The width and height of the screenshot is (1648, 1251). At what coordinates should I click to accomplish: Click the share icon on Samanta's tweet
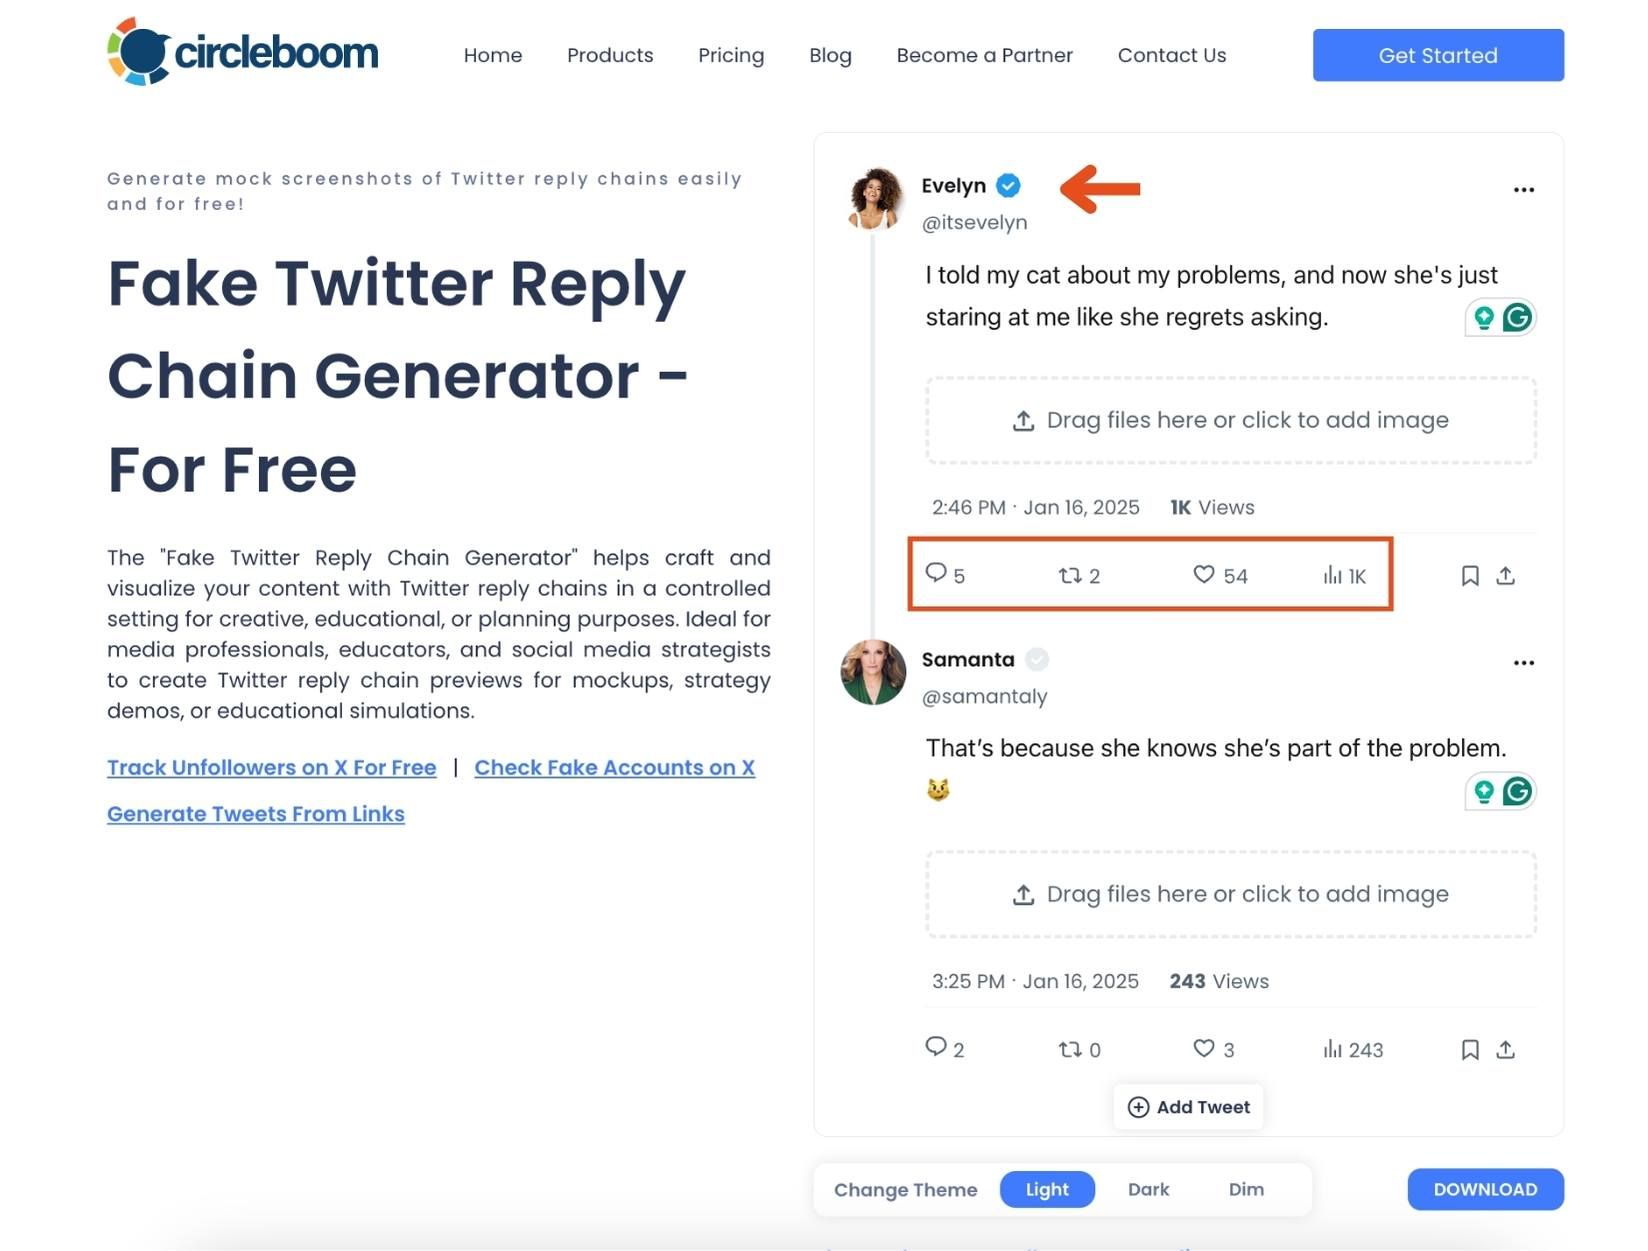coord(1505,1049)
